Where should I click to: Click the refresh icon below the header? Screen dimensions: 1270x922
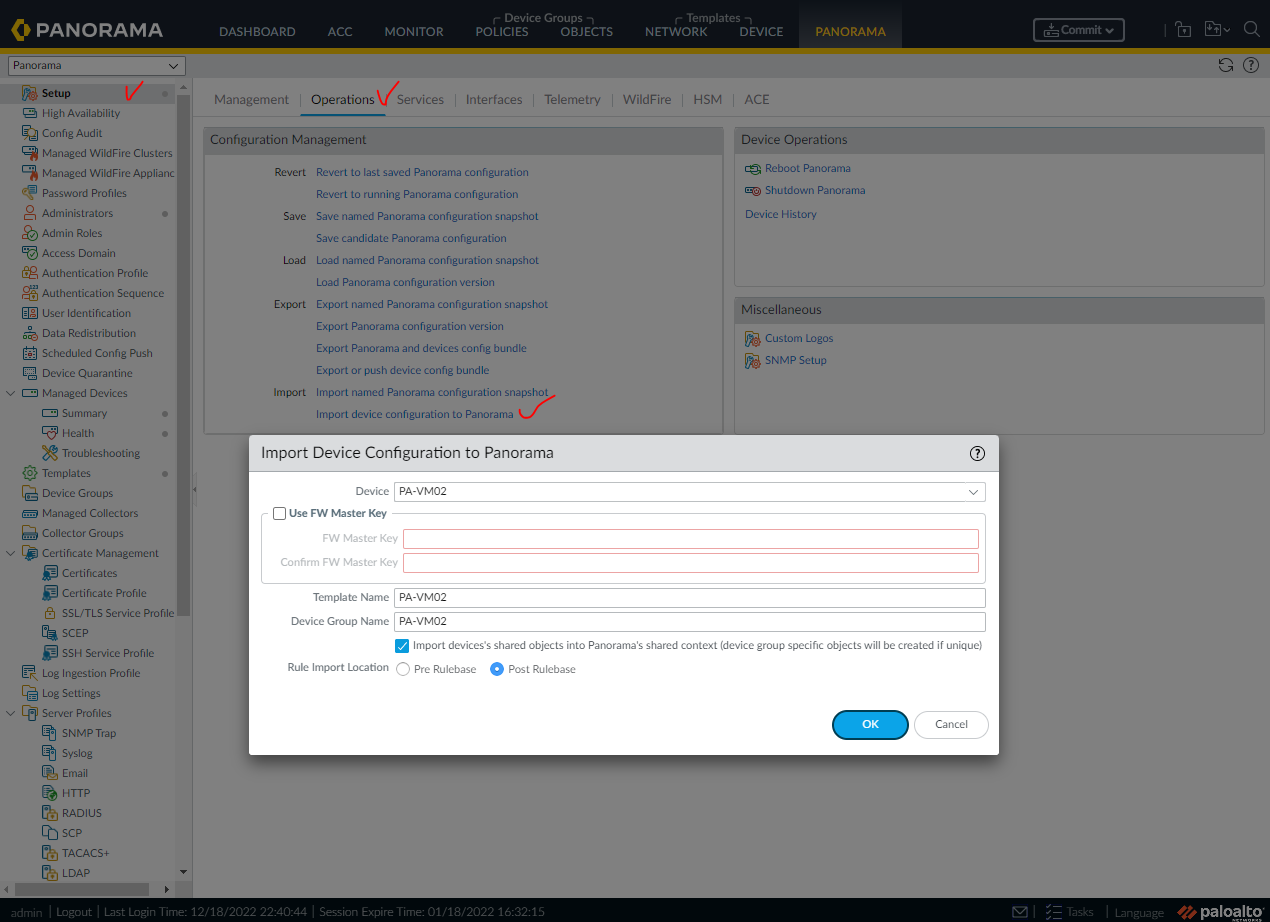click(x=1225, y=65)
